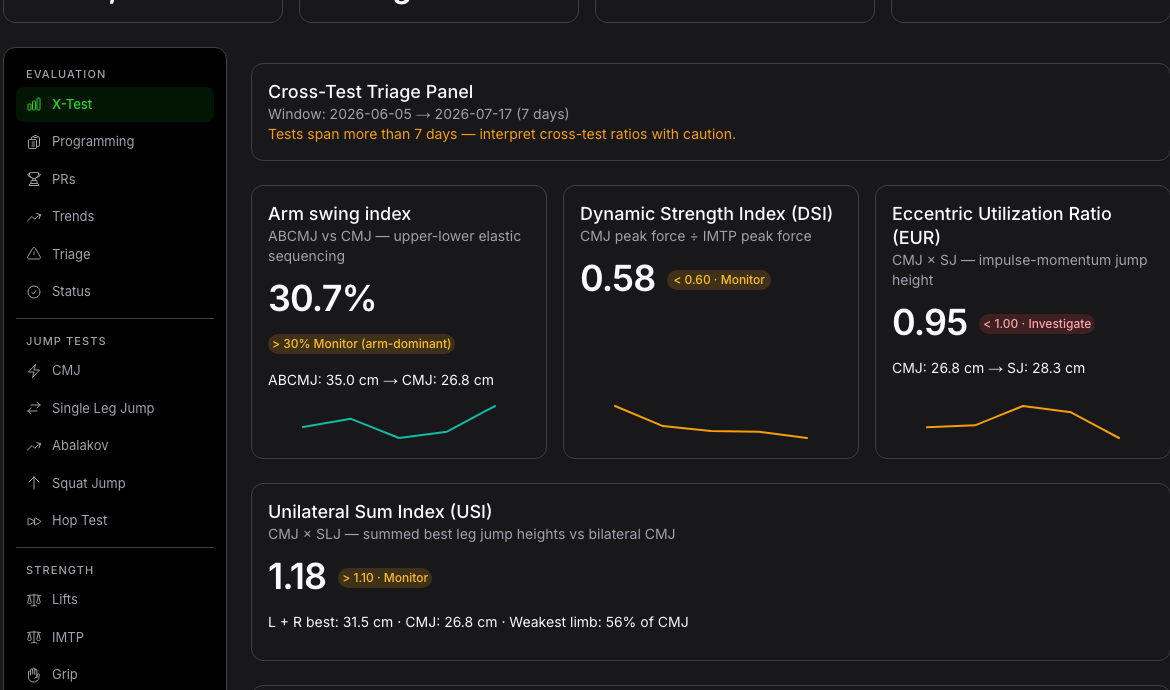Open Lifts under Strength
The height and width of the screenshot is (690, 1170).
115,600
